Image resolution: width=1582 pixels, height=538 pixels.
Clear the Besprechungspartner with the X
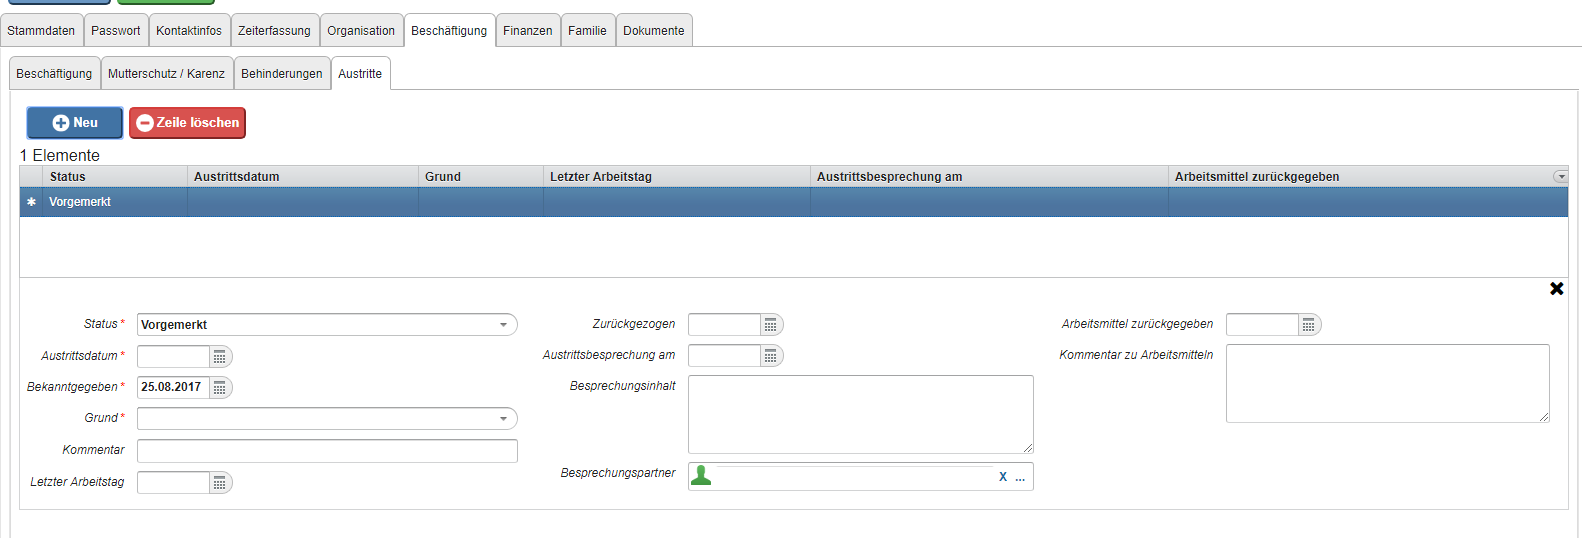coord(1003,477)
